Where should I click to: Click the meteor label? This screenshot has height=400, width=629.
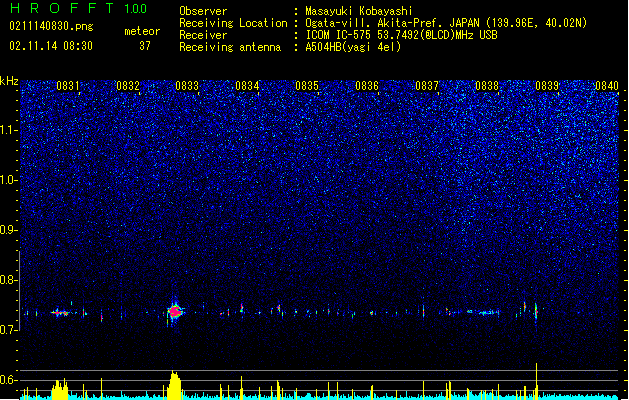142,31
